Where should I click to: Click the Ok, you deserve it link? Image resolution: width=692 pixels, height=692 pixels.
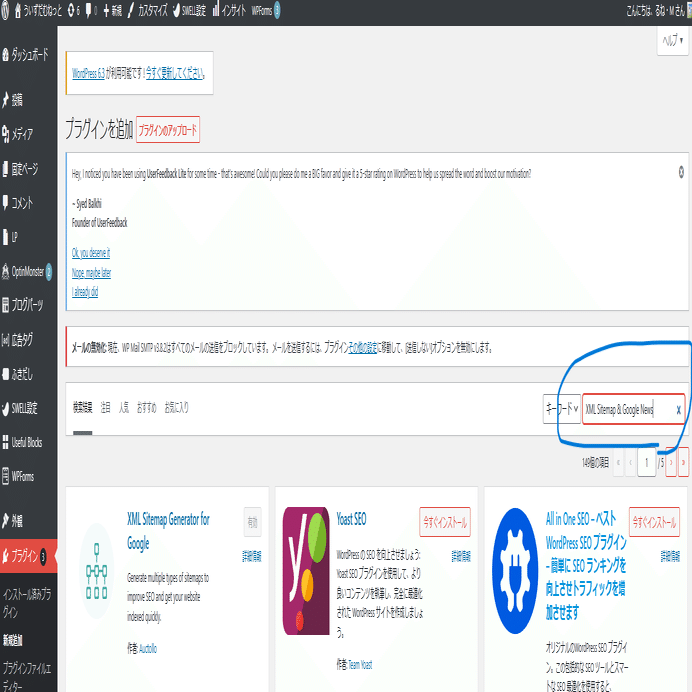pos(90,253)
